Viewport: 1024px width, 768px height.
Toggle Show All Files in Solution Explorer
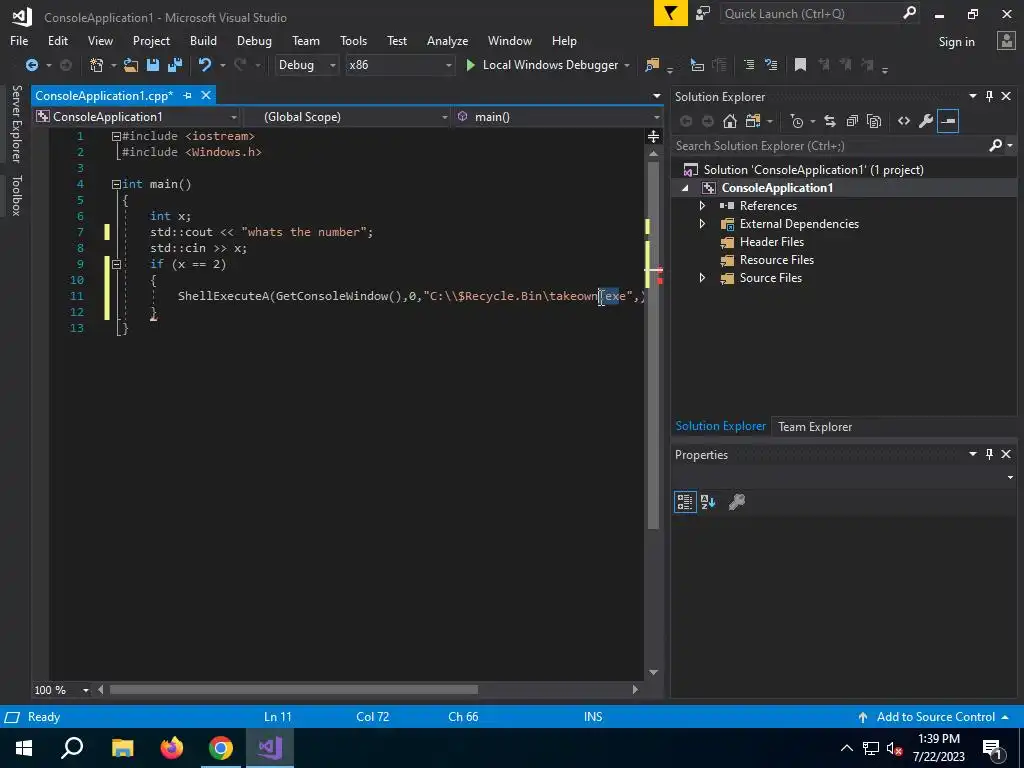[874, 121]
